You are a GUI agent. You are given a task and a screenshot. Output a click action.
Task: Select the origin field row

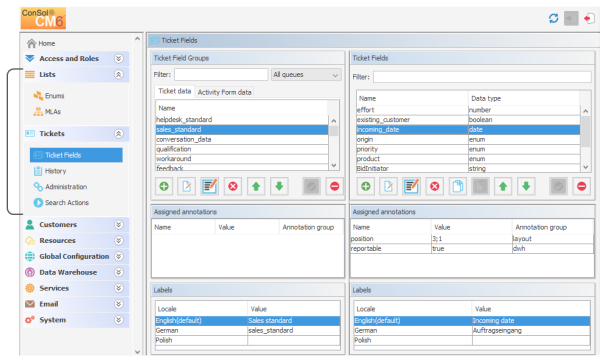coord(468,139)
